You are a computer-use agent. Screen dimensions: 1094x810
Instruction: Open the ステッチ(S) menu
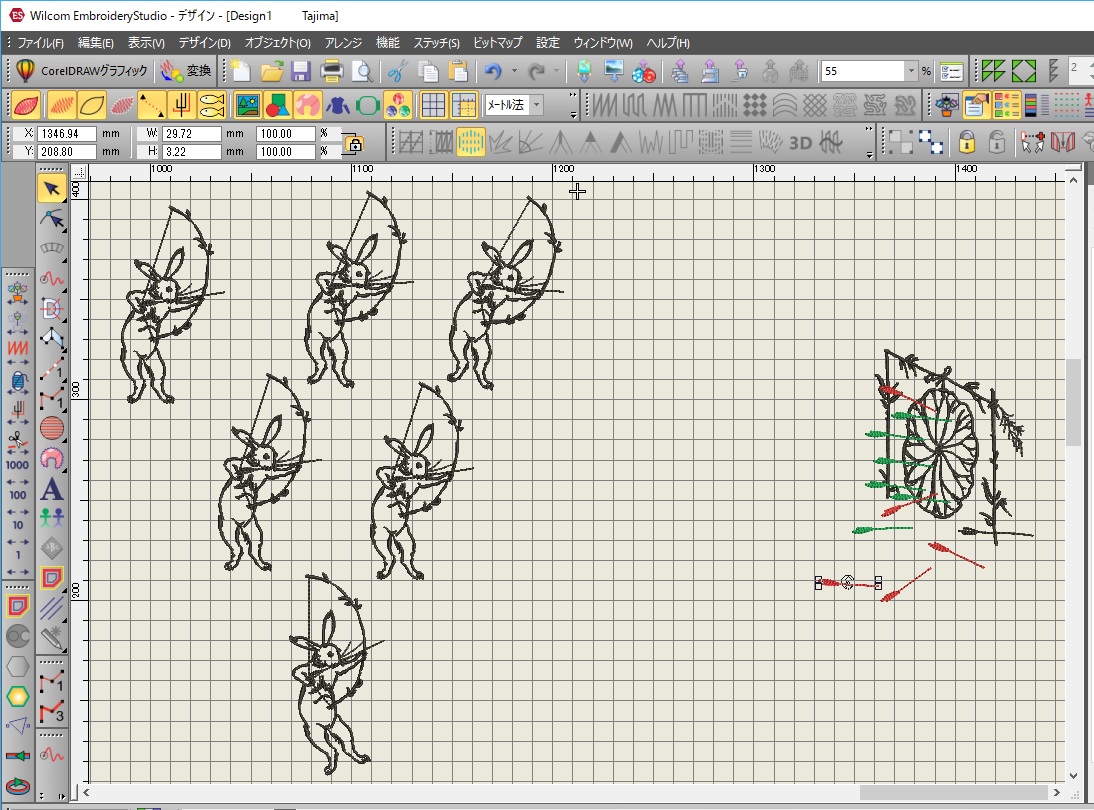pyautogui.click(x=437, y=43)
